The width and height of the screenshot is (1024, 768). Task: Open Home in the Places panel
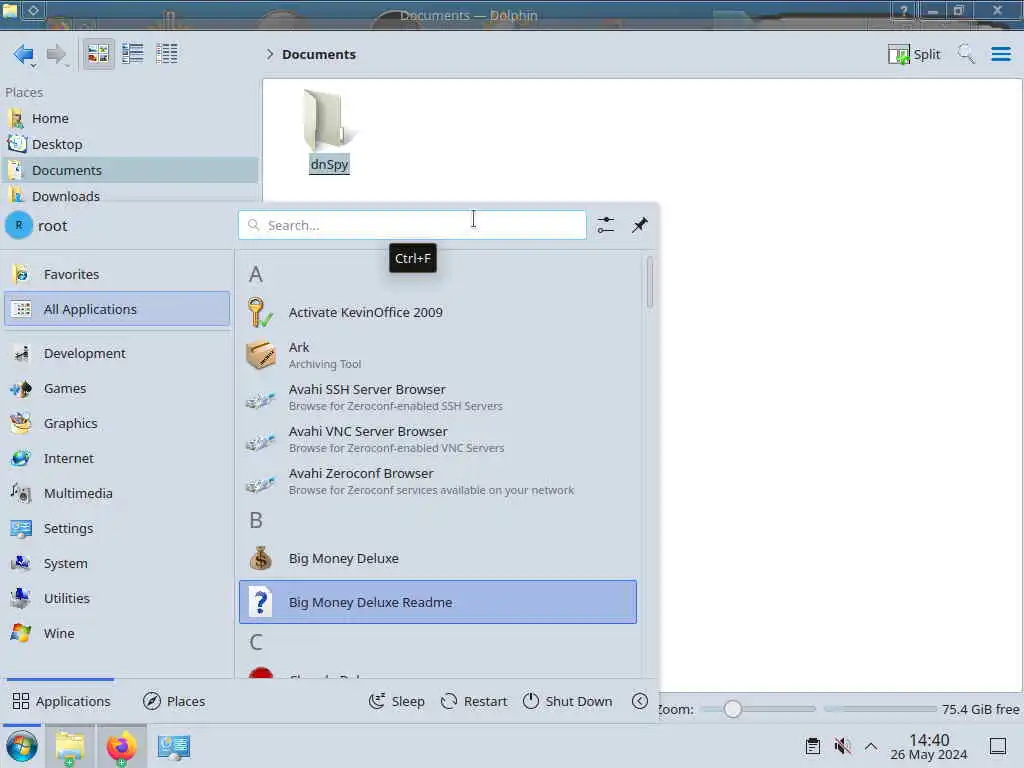[129, 118]
